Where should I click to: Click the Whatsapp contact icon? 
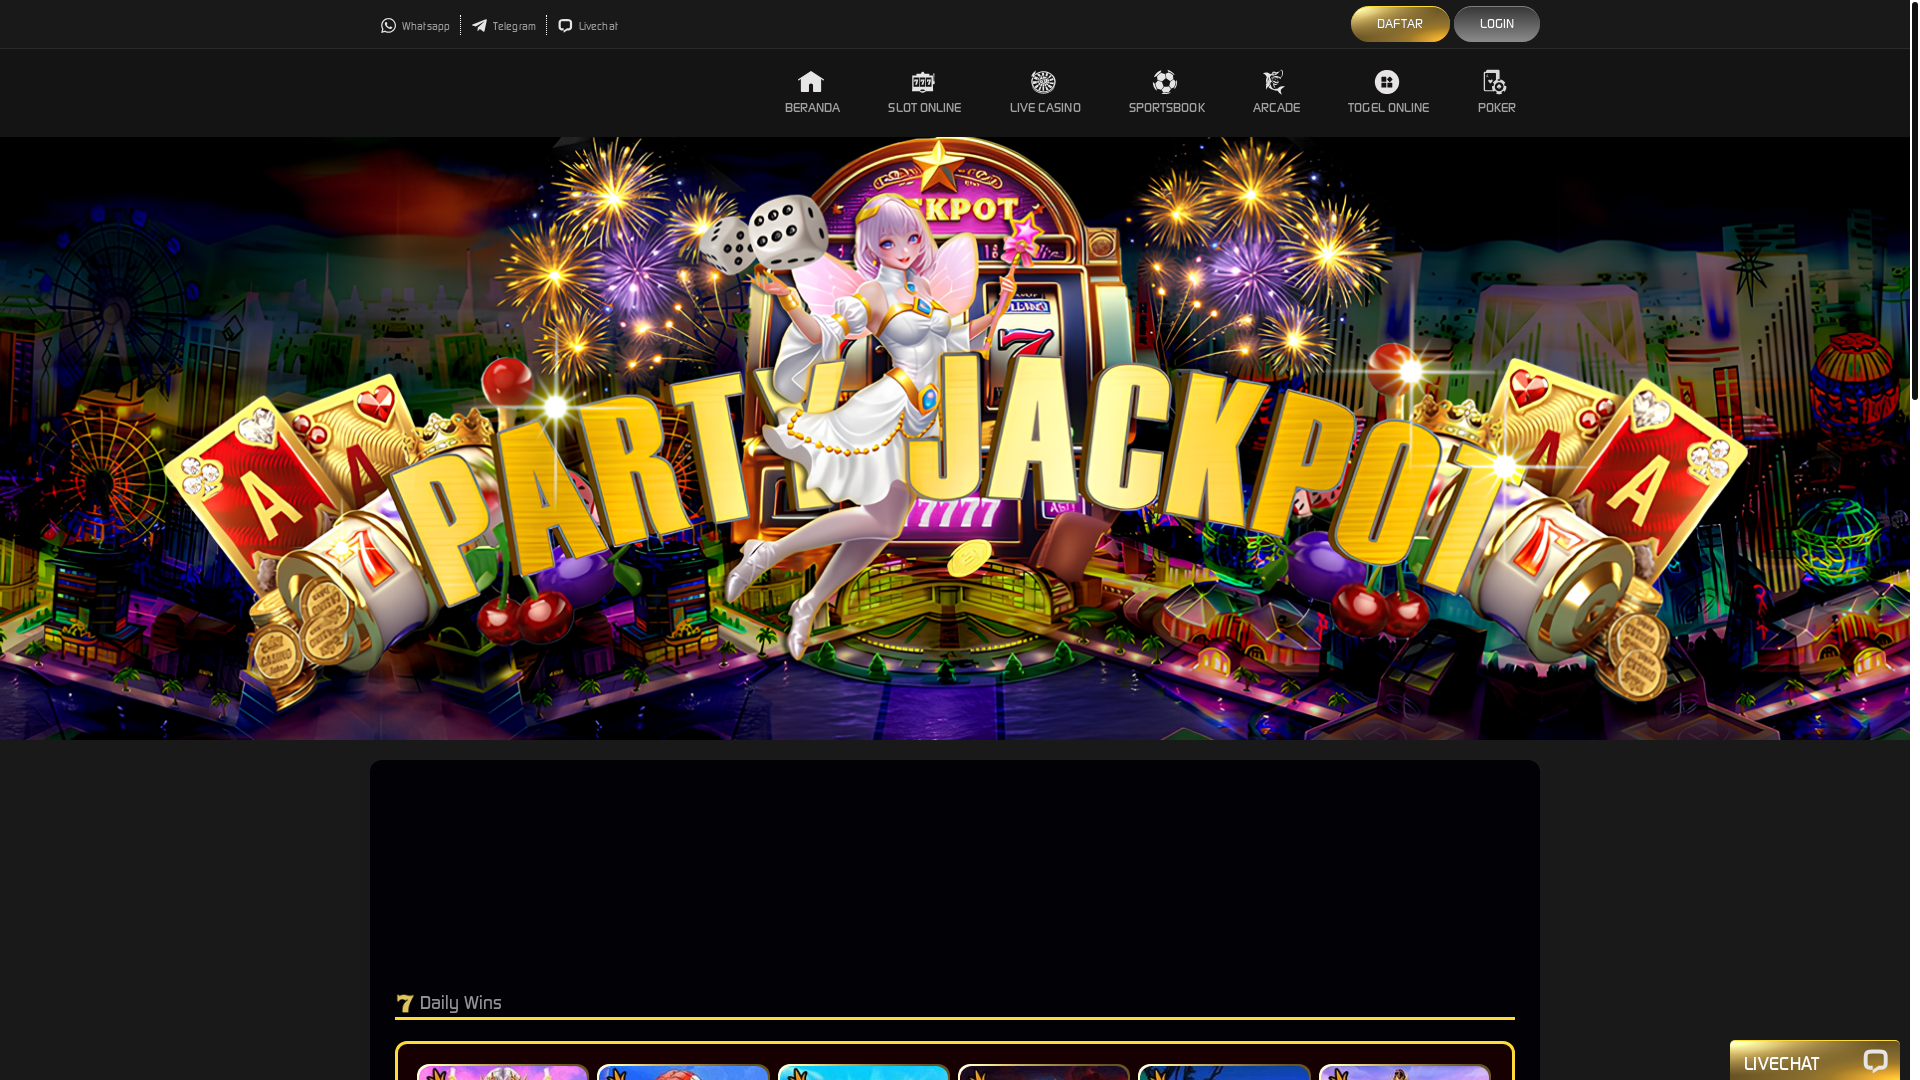[x=389, y=26]
